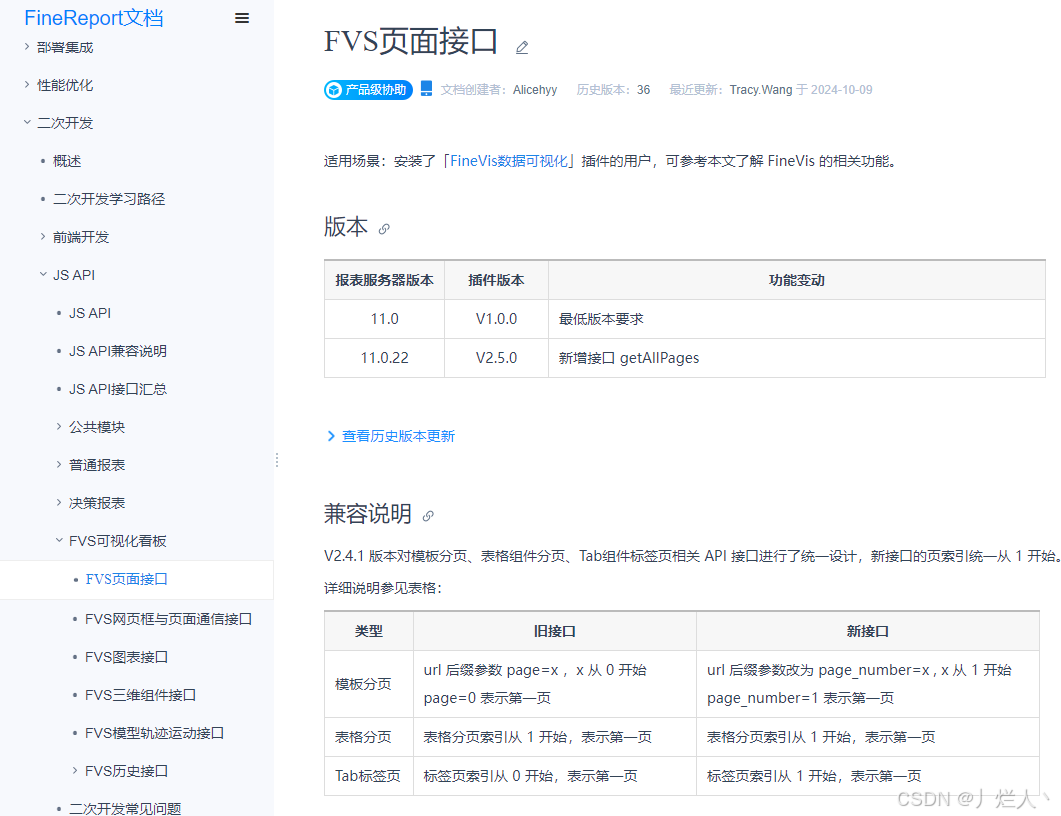Click row label Tab标签页
1061x816 pixels.
(367, 776)
